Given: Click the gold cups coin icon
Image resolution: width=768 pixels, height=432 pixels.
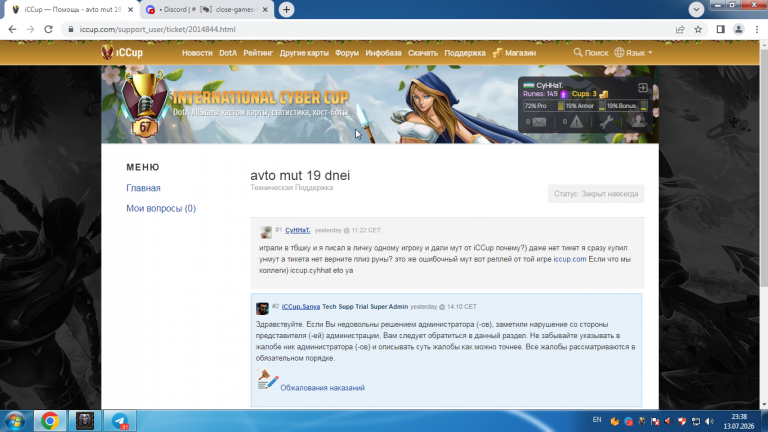Looking at the screenshot, I should pos(603,94).
